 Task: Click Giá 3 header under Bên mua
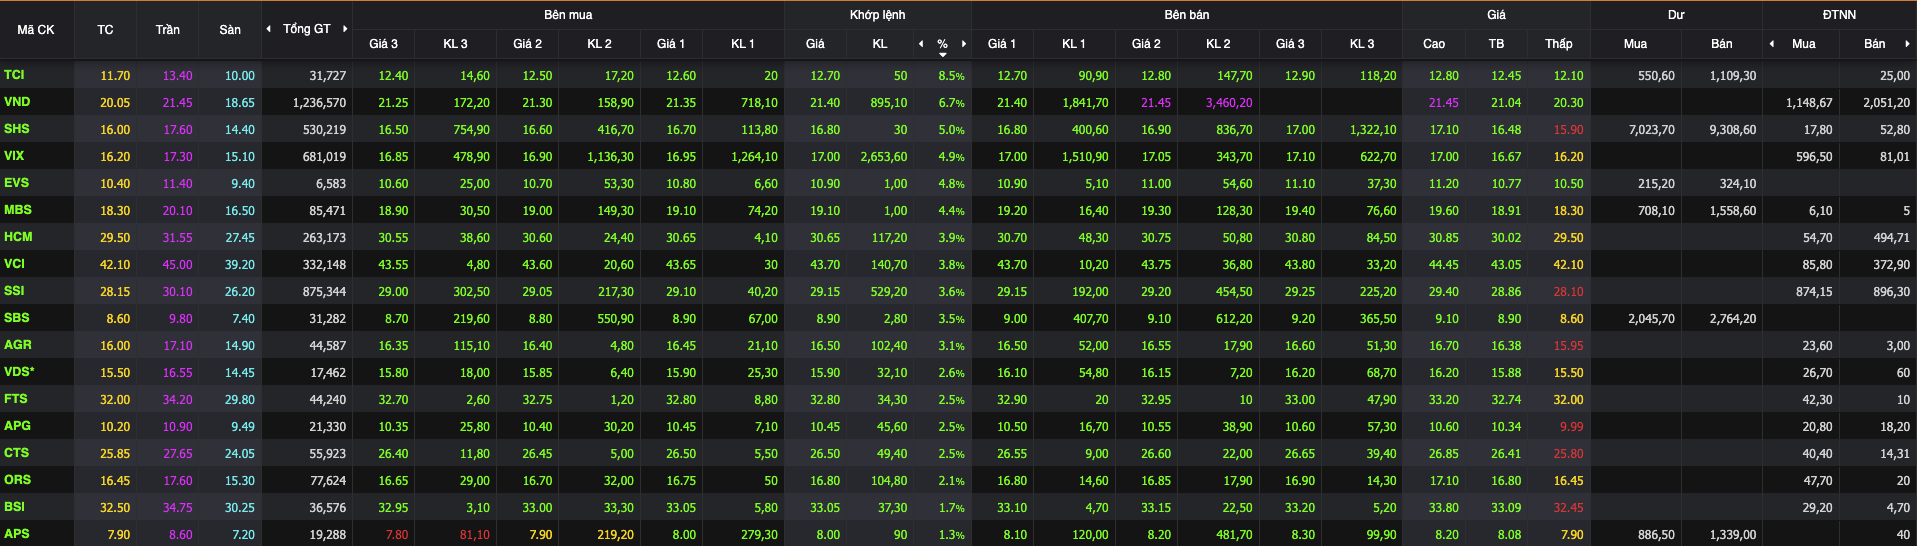click(383, 44)
